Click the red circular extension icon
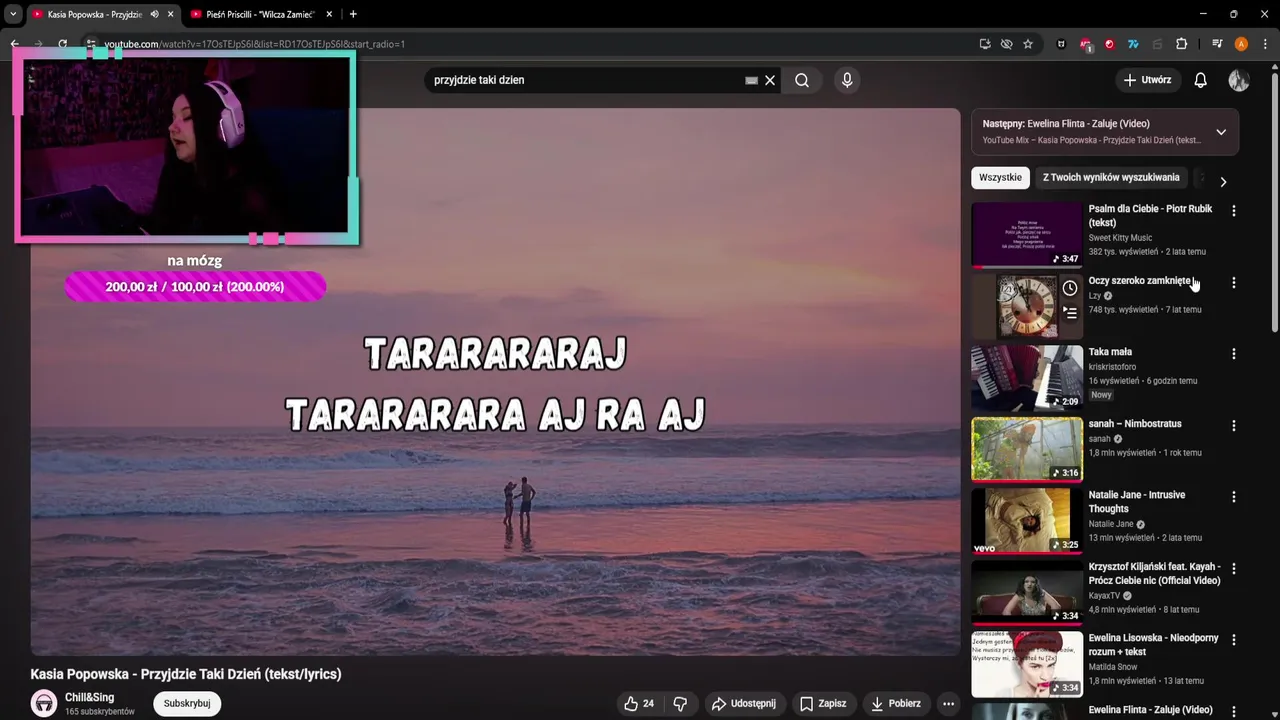Screen dimensions: 1280x720 click(1109, 44)
